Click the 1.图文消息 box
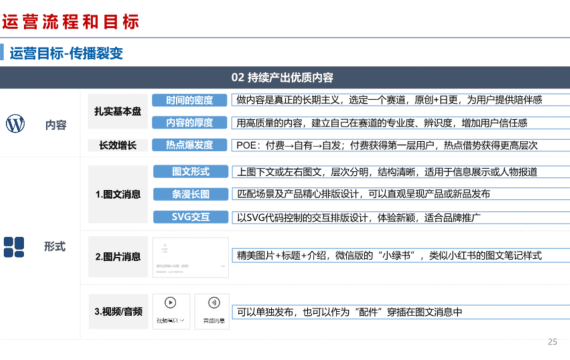 [118, 194]
